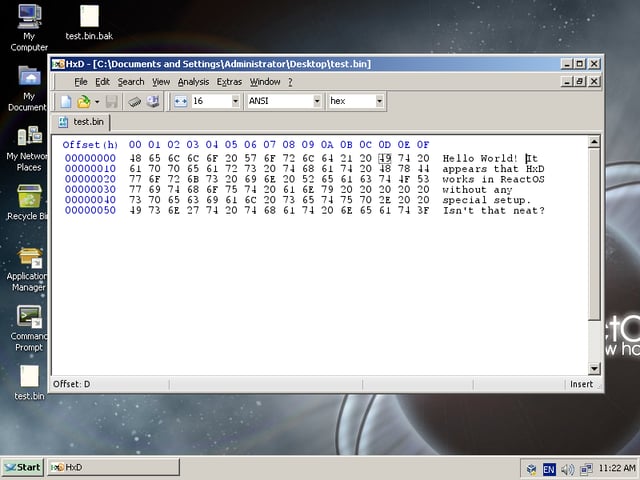Image resolution: width=640 pixels, height=480 pixels.
Task: Select offset row 00000030
Action: coord(90,190)
